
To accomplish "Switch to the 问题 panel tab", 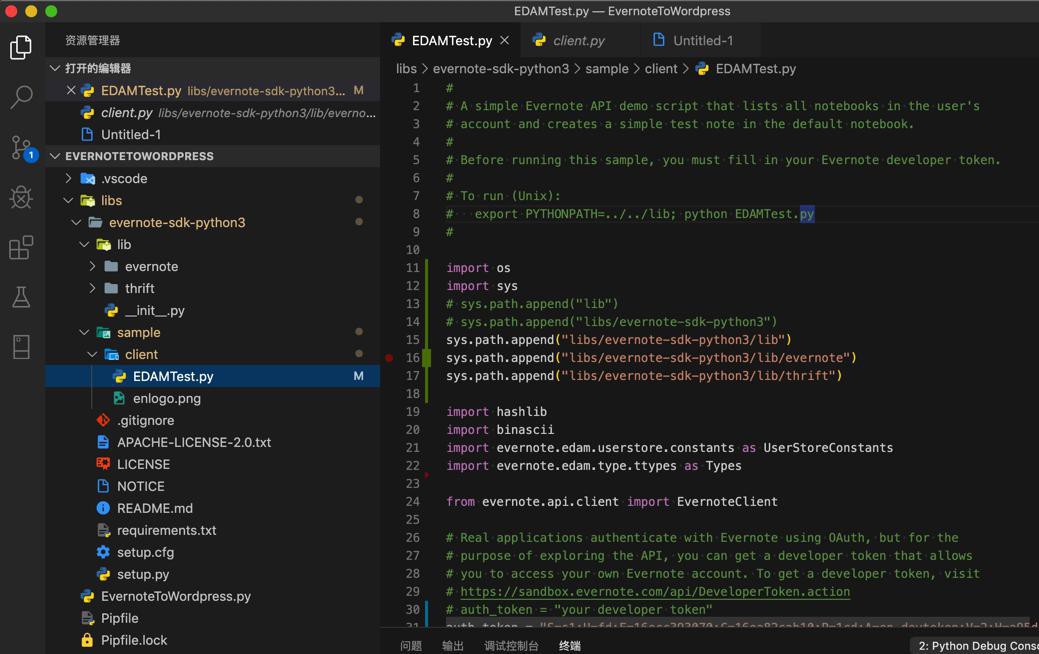I will pos(411,645).
